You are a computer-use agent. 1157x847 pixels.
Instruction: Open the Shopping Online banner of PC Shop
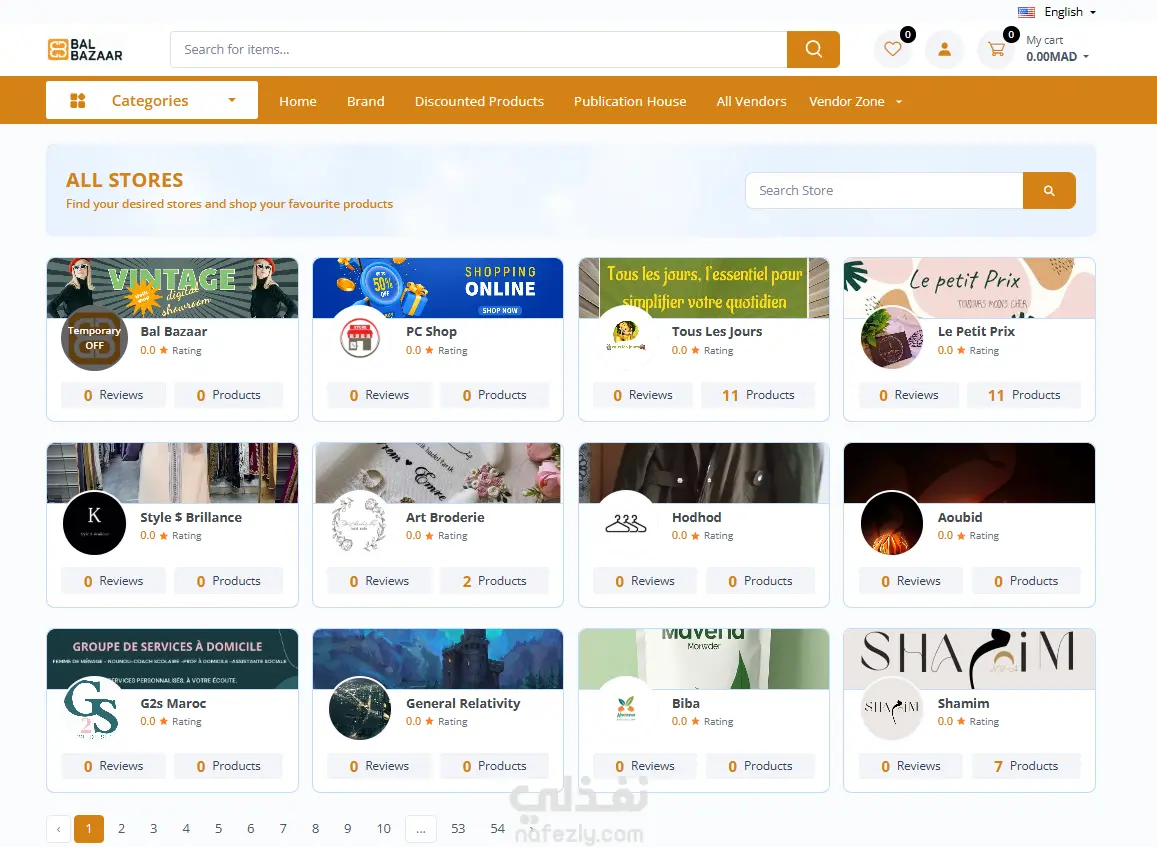[x=438, y=288]
